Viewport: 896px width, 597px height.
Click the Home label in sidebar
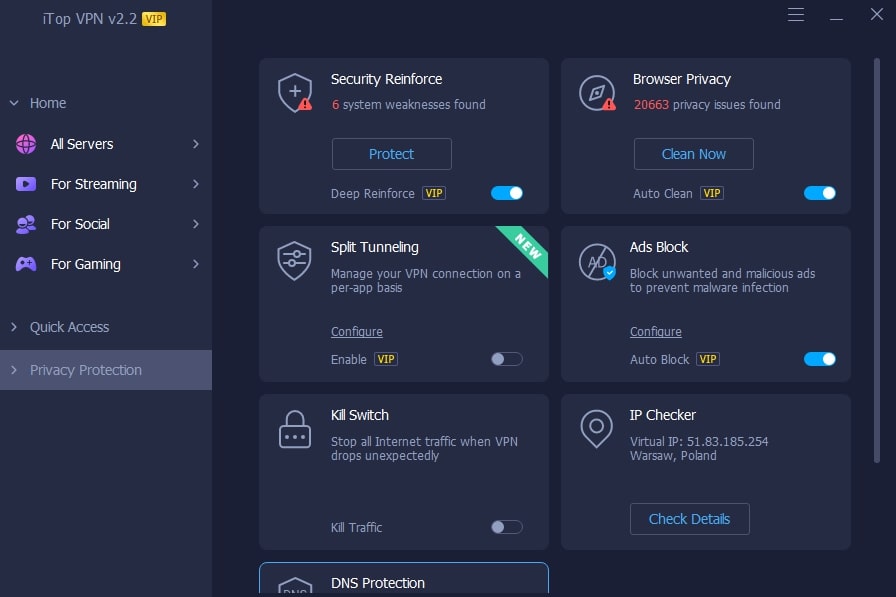click(48, 103)
